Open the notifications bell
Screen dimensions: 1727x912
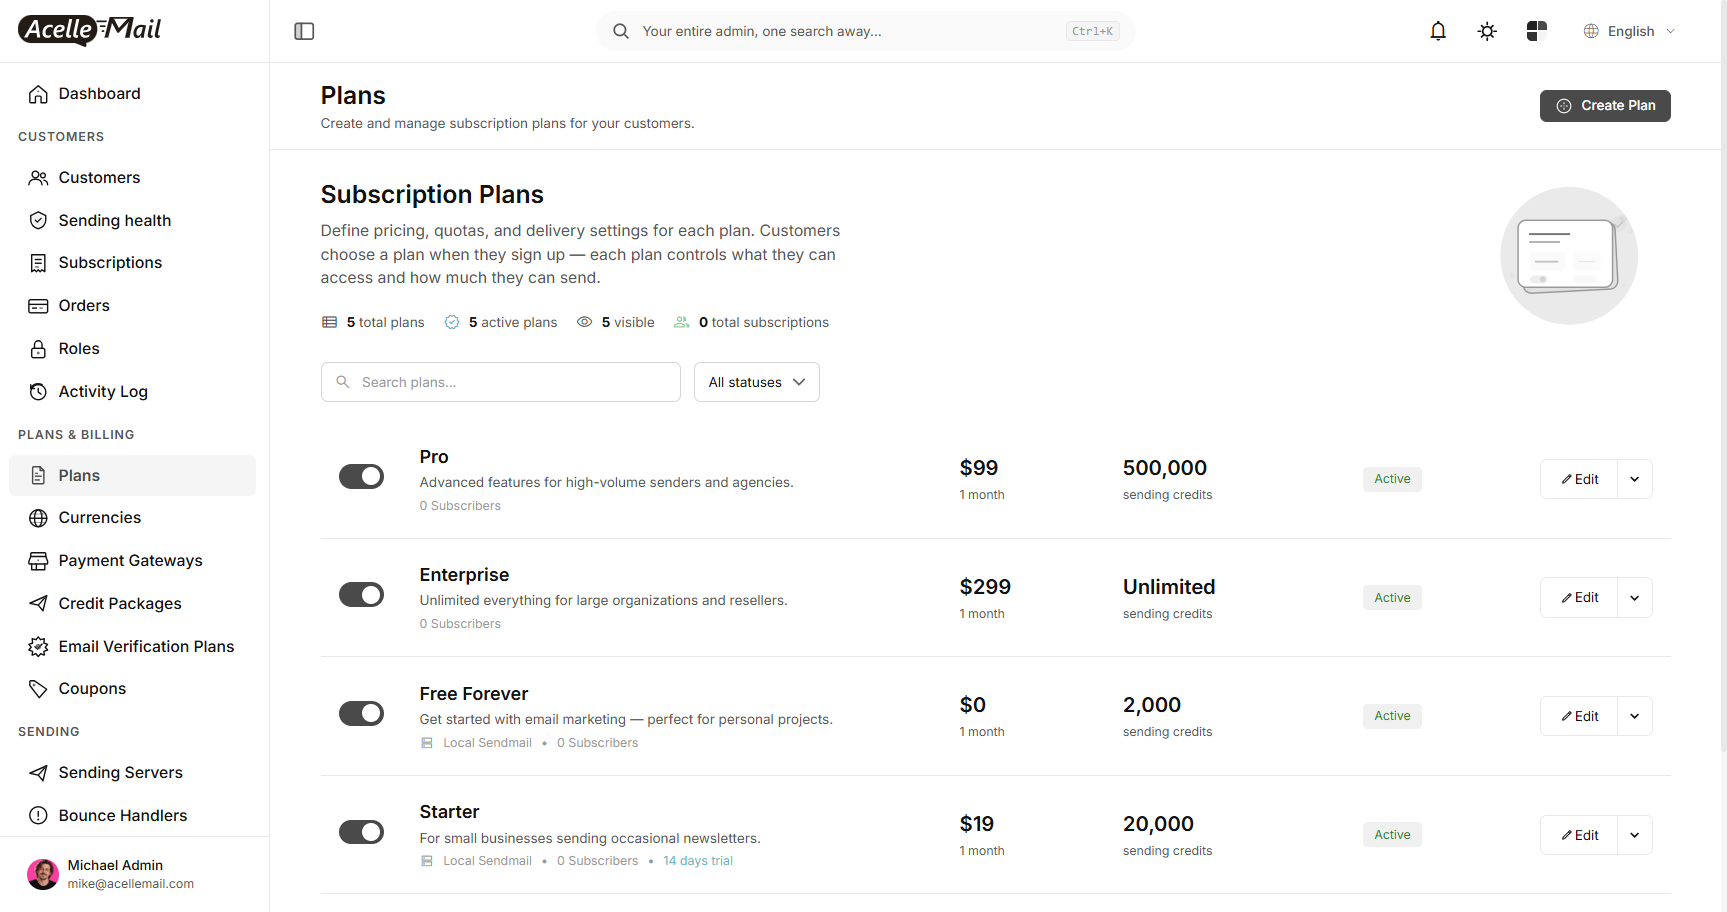[1438, 31]
